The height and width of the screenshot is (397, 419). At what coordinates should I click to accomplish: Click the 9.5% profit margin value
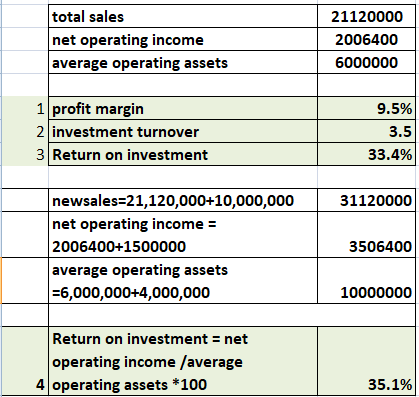367,108
